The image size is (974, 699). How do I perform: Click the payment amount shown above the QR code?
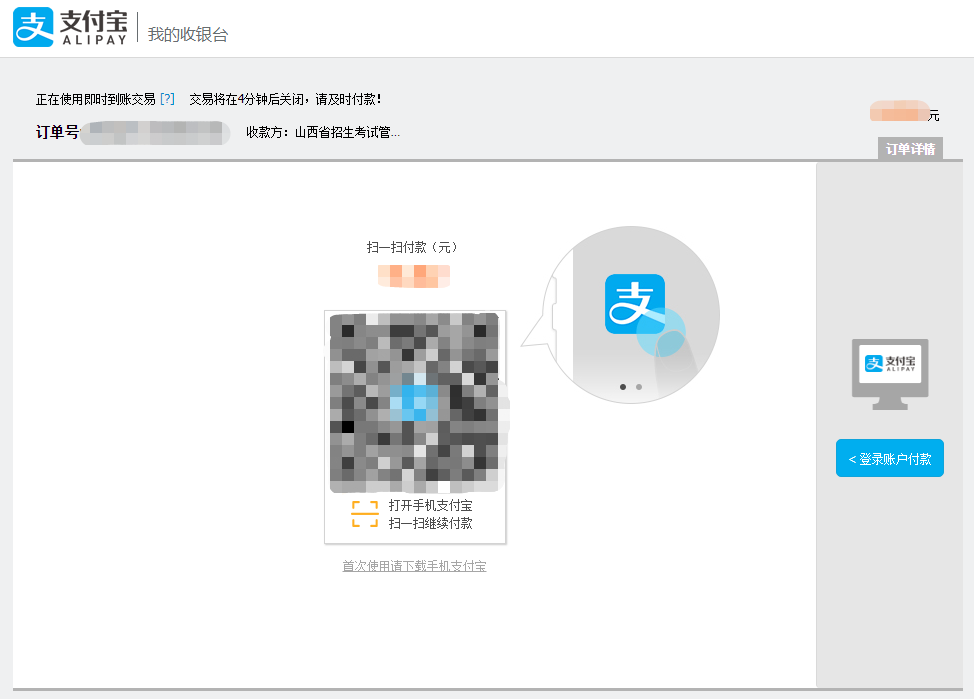click(414, 275)
